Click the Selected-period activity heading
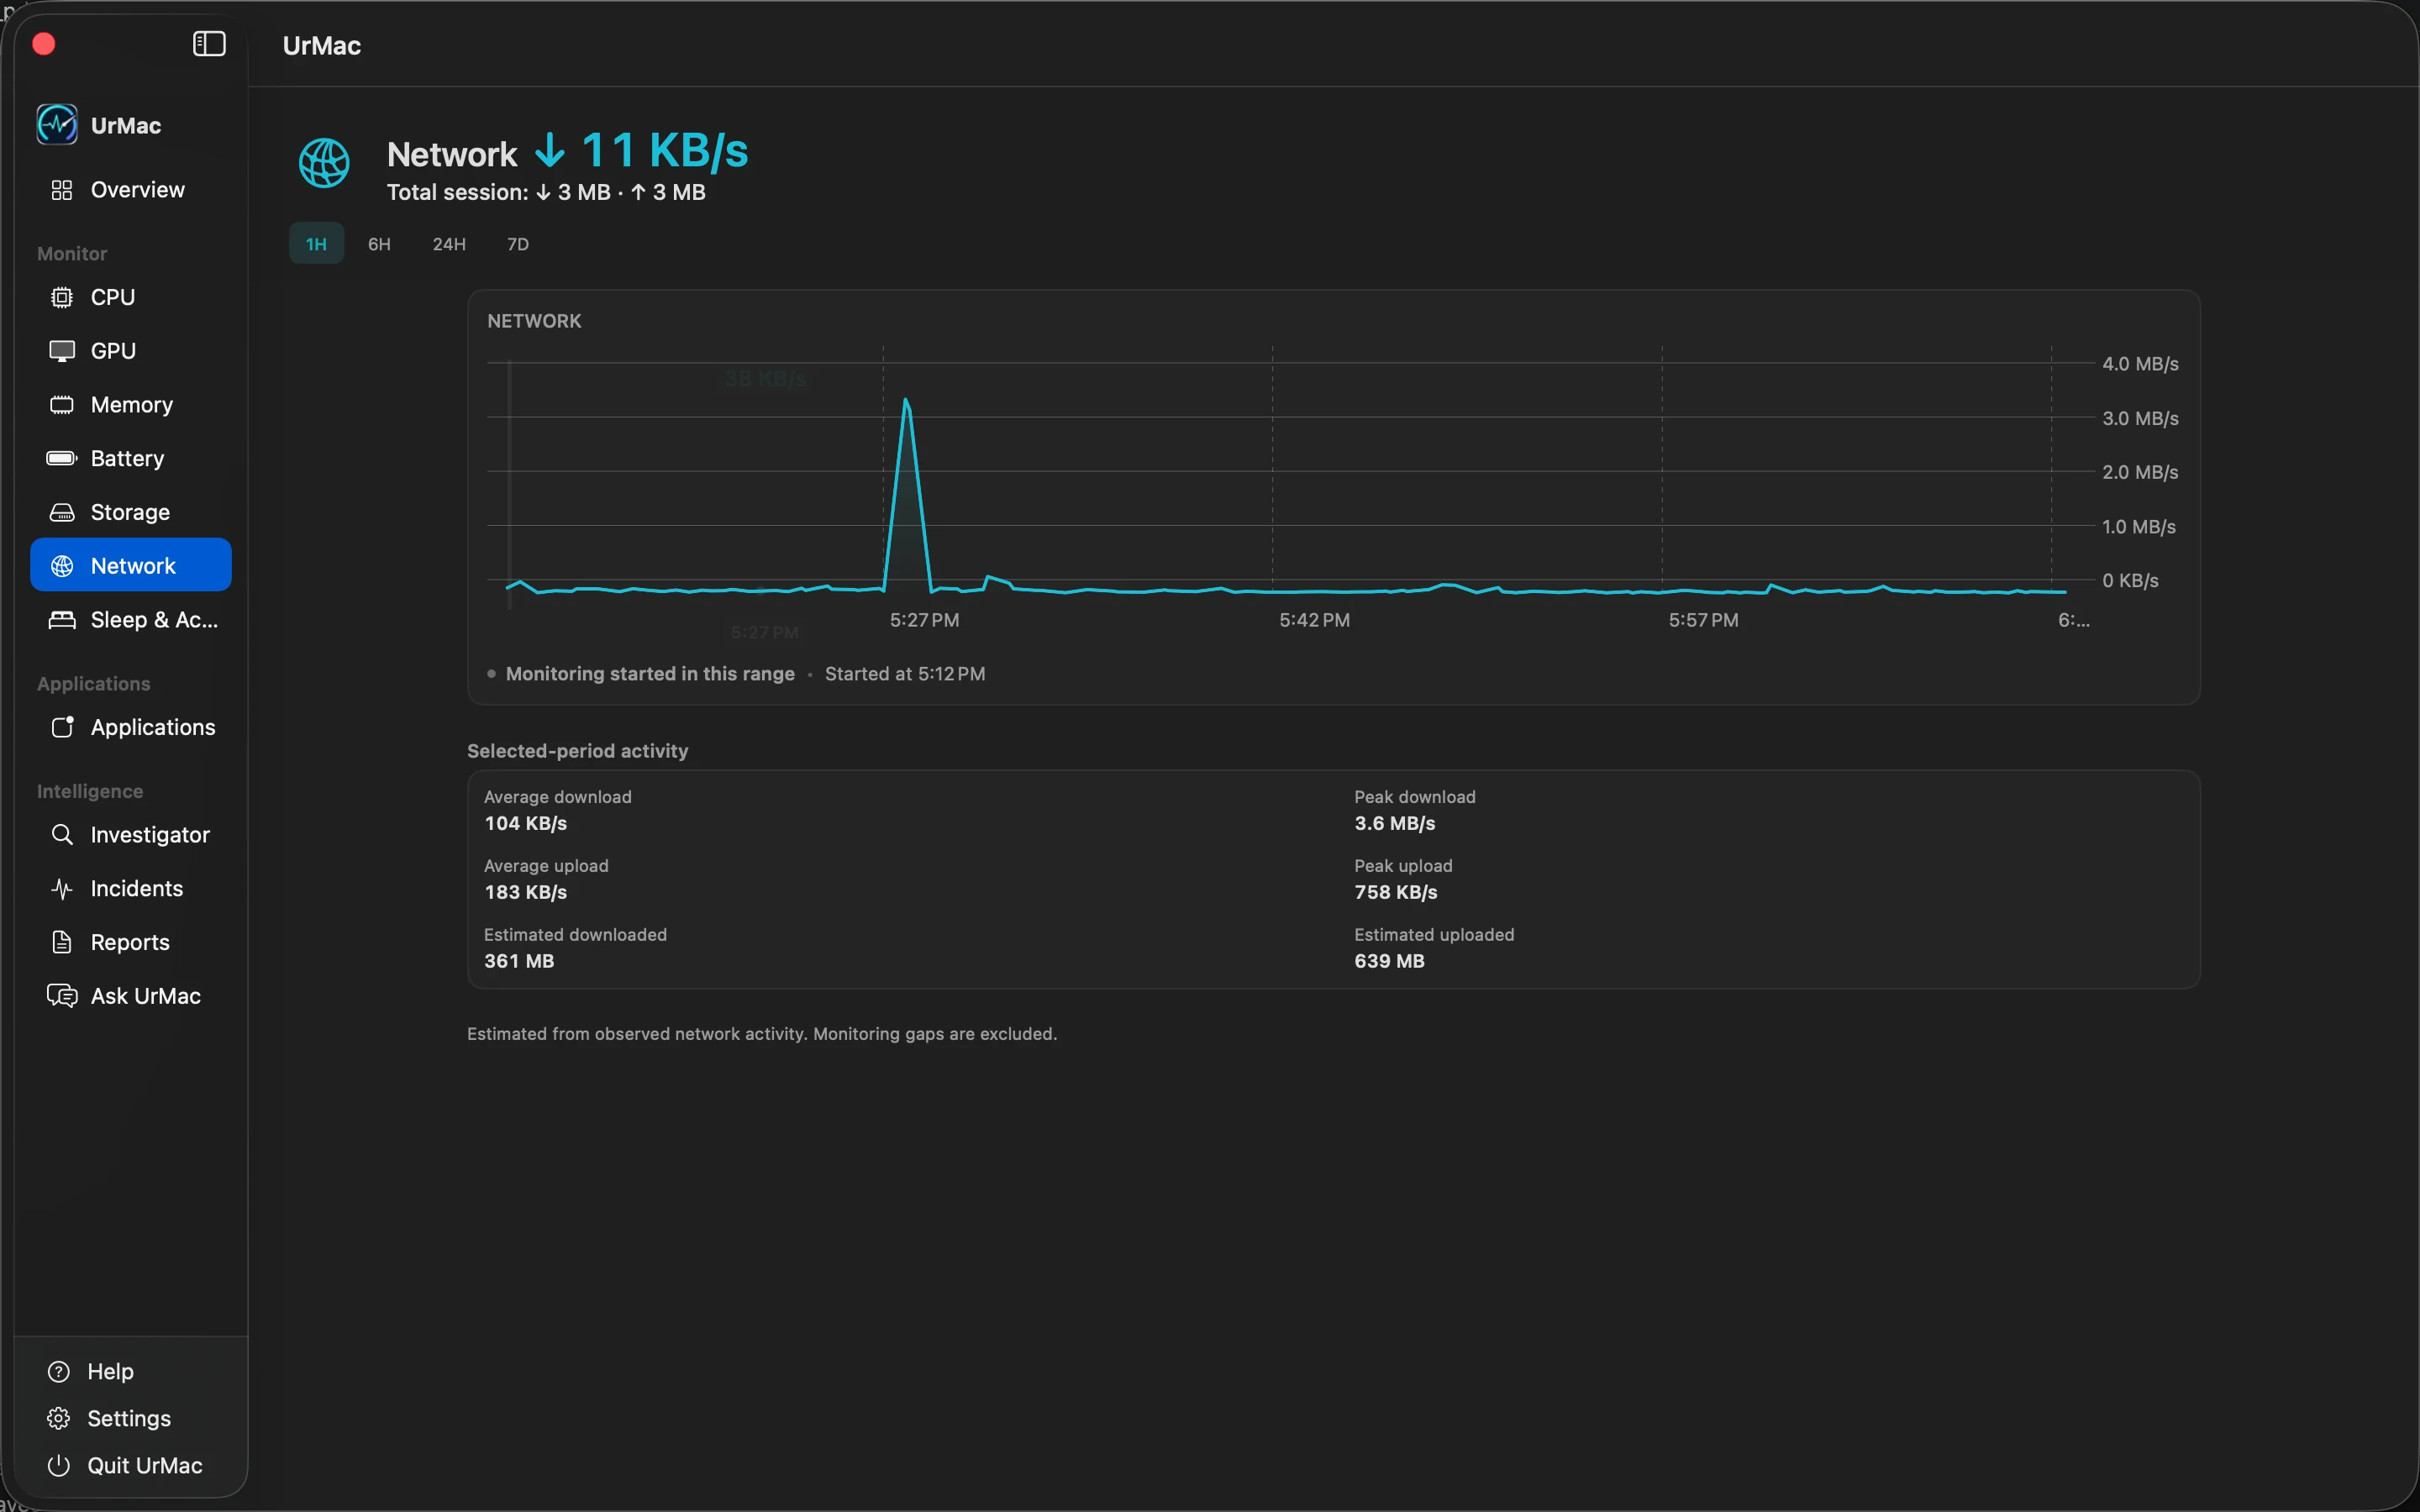 click(578, 751)
